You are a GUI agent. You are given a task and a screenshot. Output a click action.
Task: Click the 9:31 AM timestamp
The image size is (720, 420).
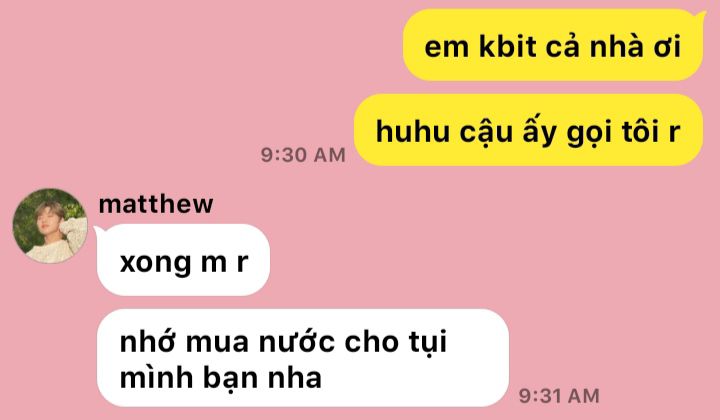pyautogui.click(x=559, y=396)
